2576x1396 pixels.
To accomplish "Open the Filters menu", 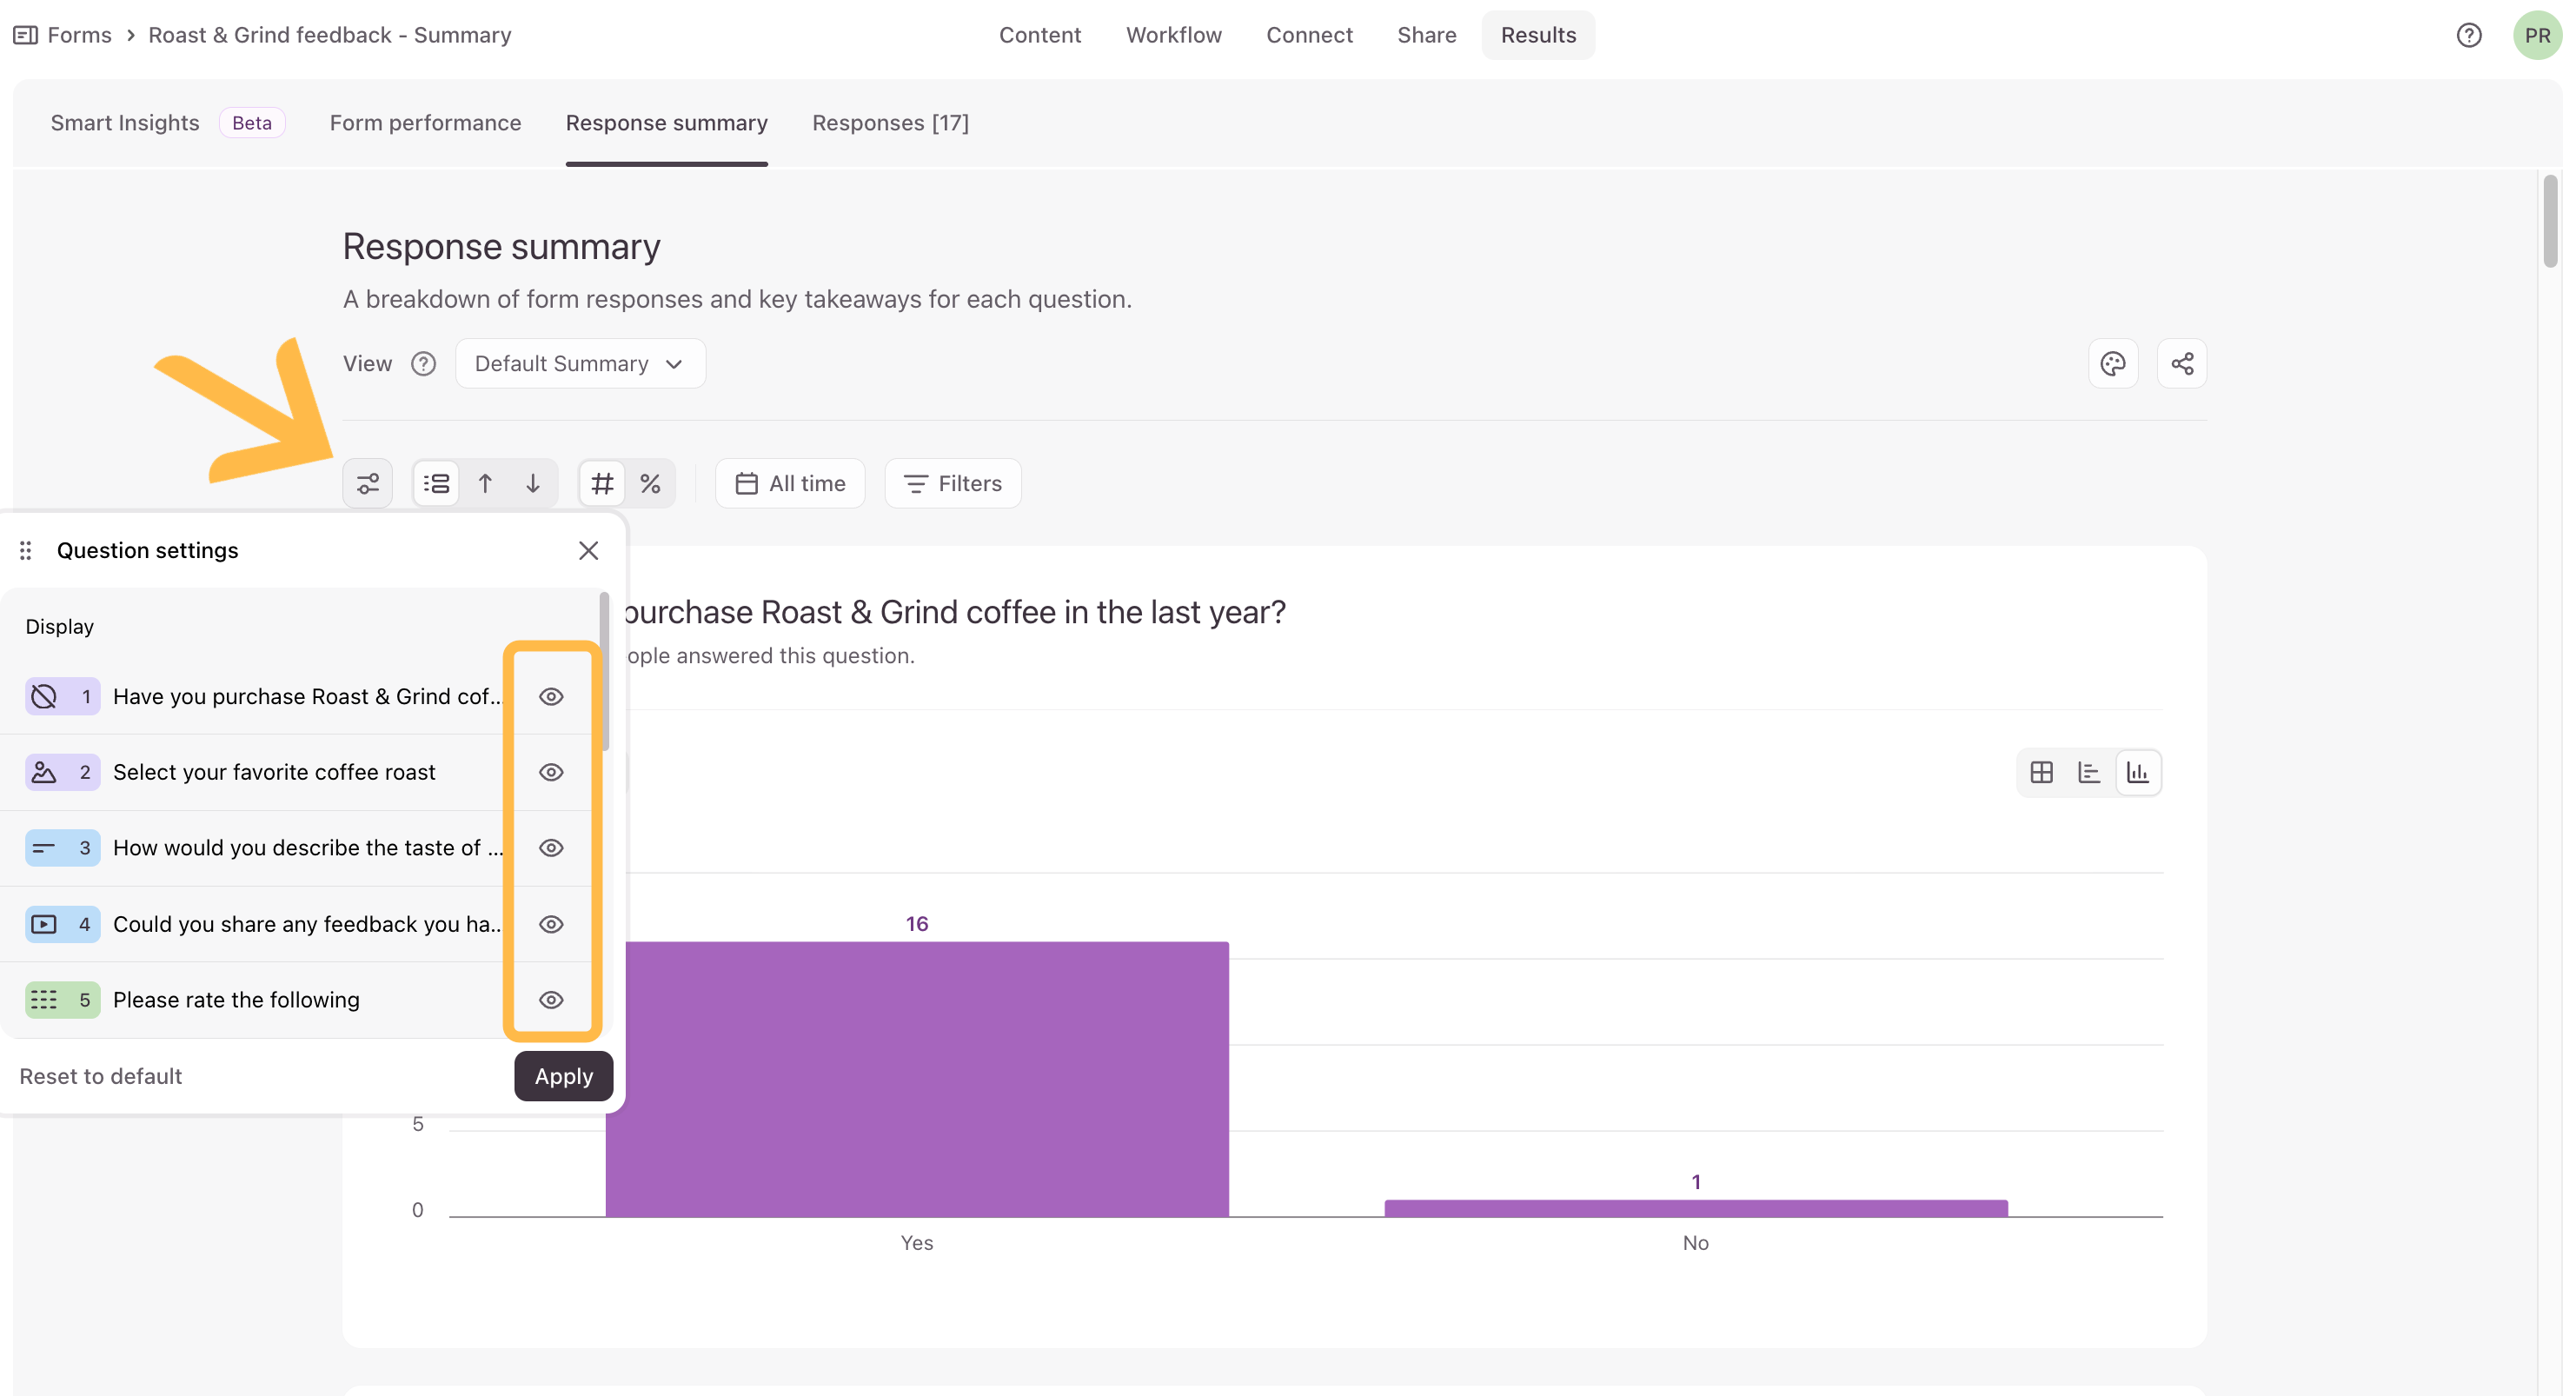I will tap(953, 484).
